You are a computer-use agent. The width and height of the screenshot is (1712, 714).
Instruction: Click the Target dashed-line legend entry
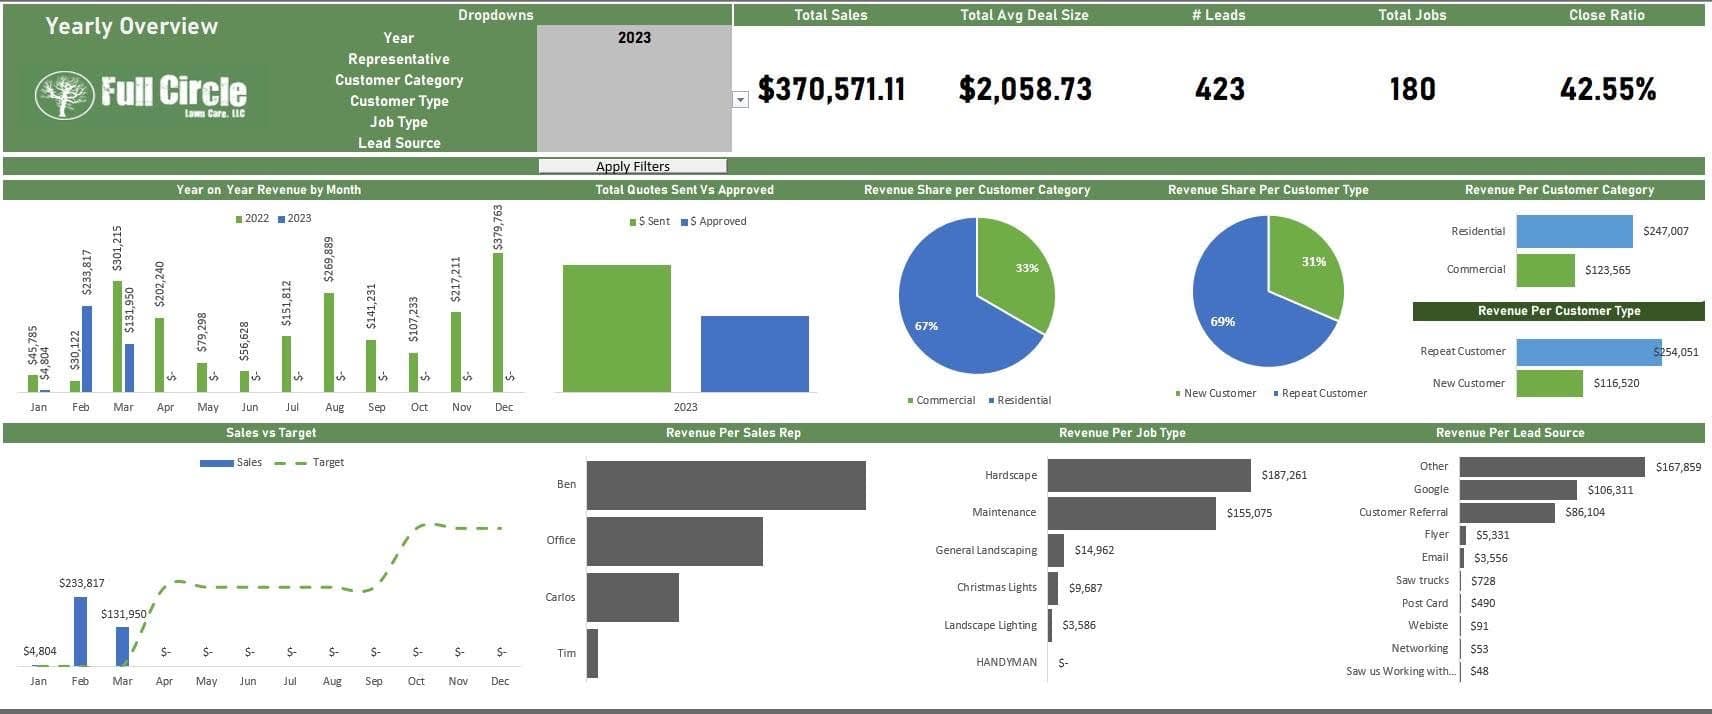(309, 463)
